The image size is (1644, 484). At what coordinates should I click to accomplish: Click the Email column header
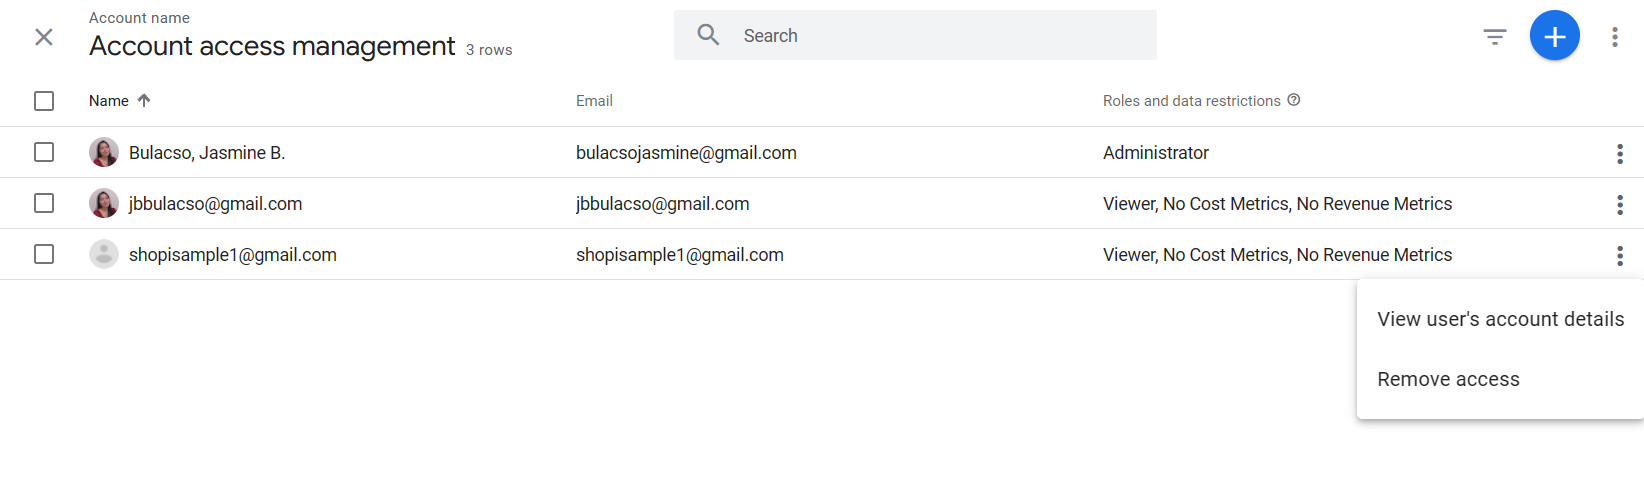[x=594, y=101]
